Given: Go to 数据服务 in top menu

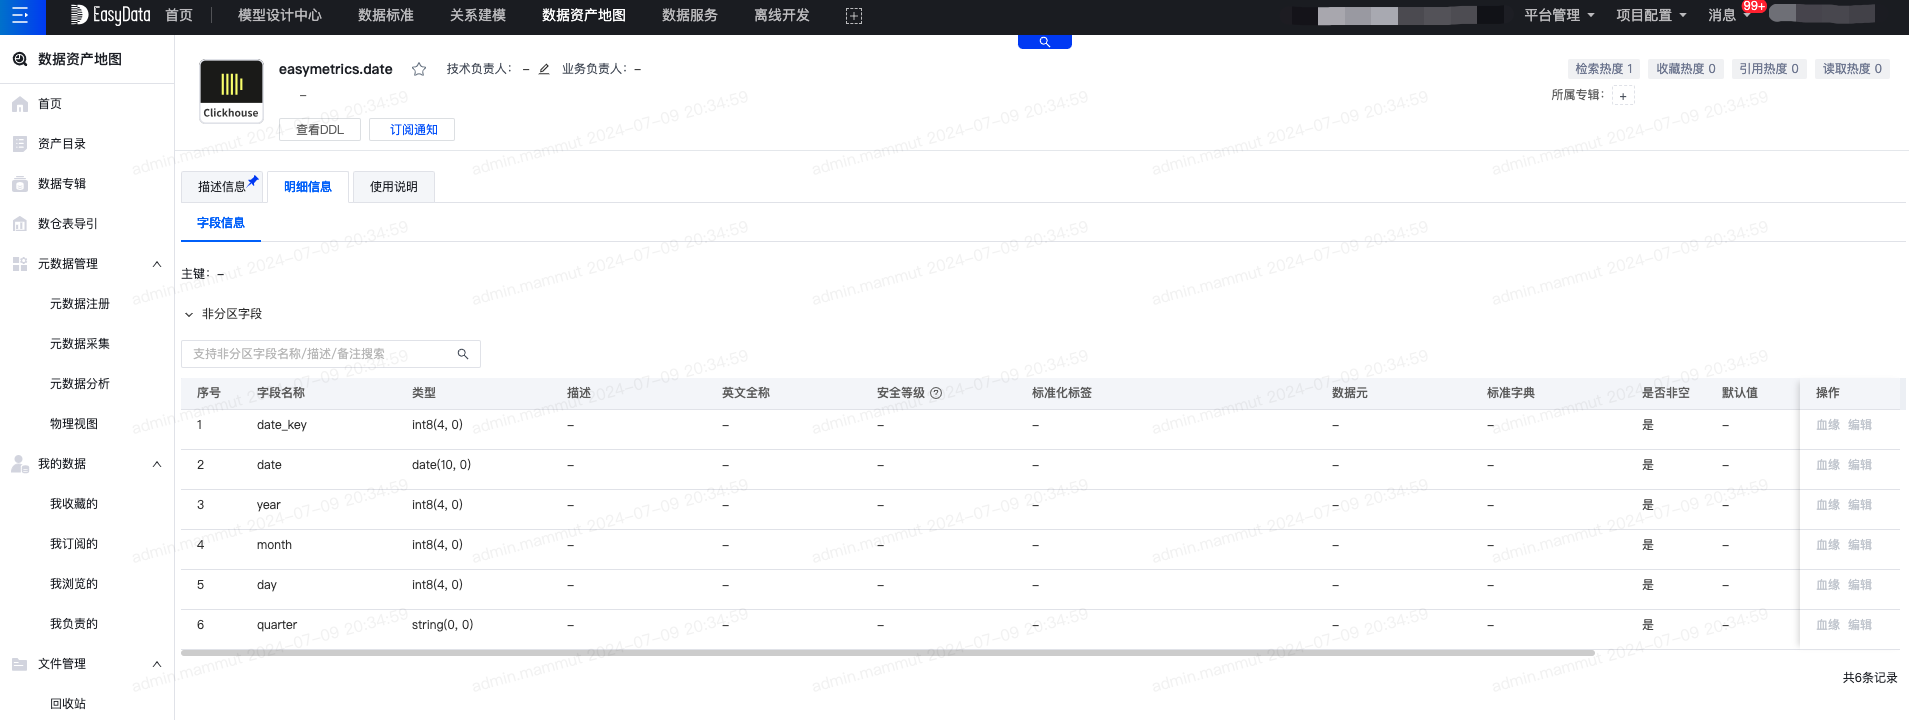Looking at the screenshot, I should click(690, 15).
